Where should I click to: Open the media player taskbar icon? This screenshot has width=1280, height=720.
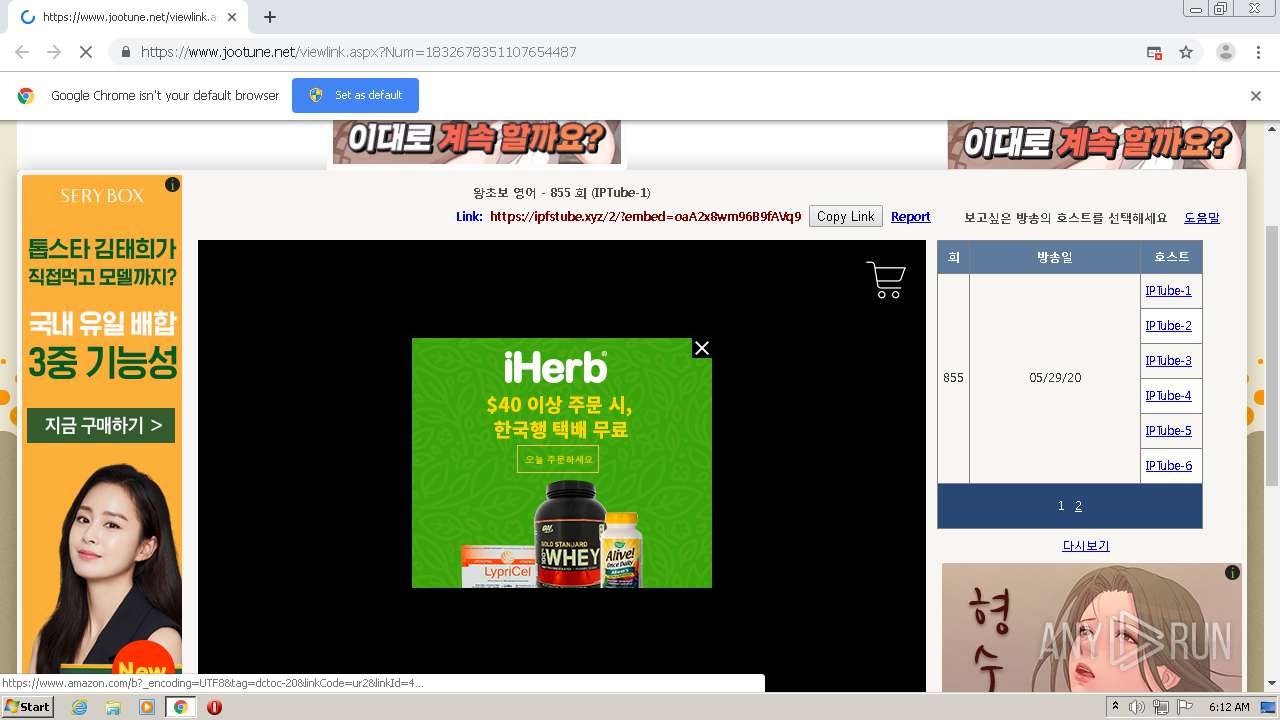(147, 707)
